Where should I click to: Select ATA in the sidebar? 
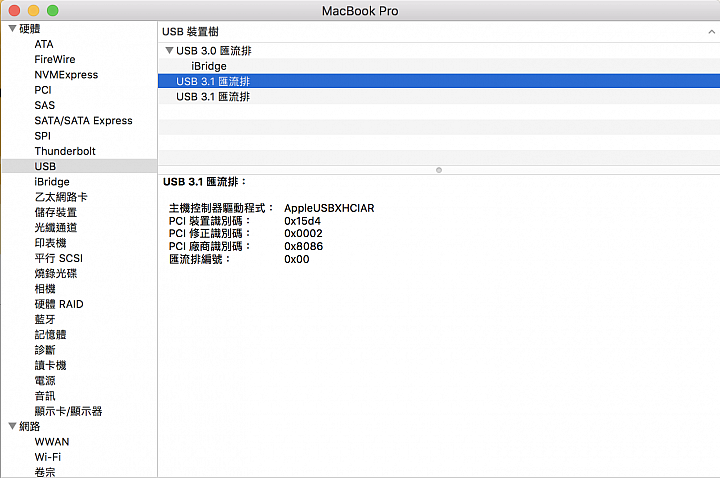click(x=44, y=44)
